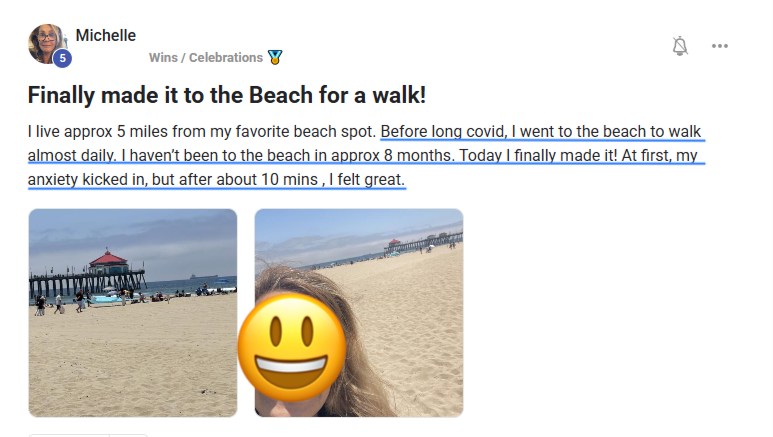The width and height of the screenshot is (773, 437).
Task: Toggle the post notification bell
Action: (680, 45)
